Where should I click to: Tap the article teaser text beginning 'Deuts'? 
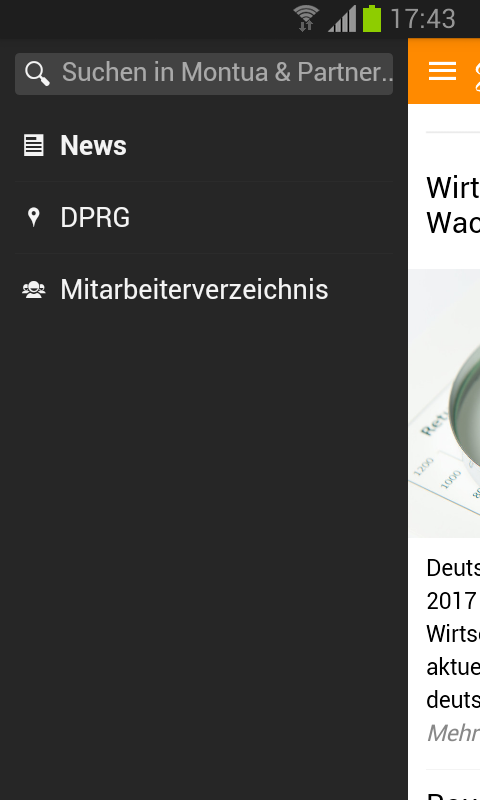point(453,634)
